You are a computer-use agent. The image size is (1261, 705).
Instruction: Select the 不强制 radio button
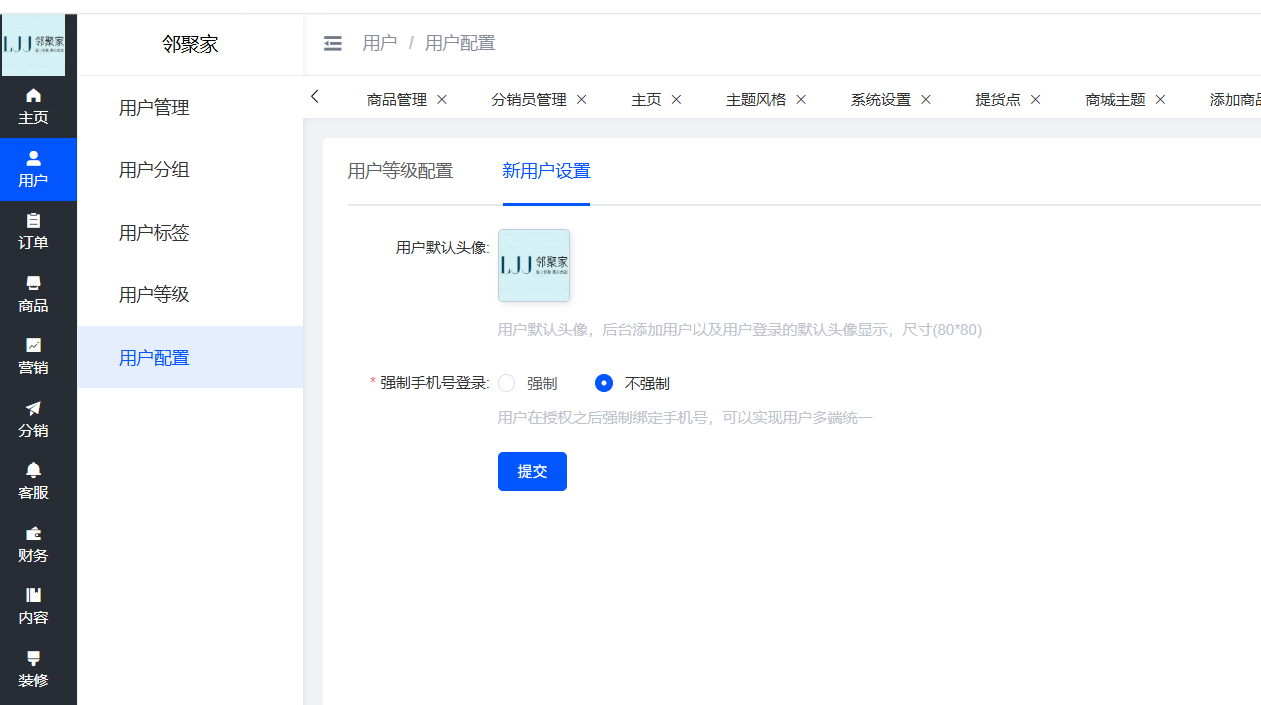coord(603,383)
